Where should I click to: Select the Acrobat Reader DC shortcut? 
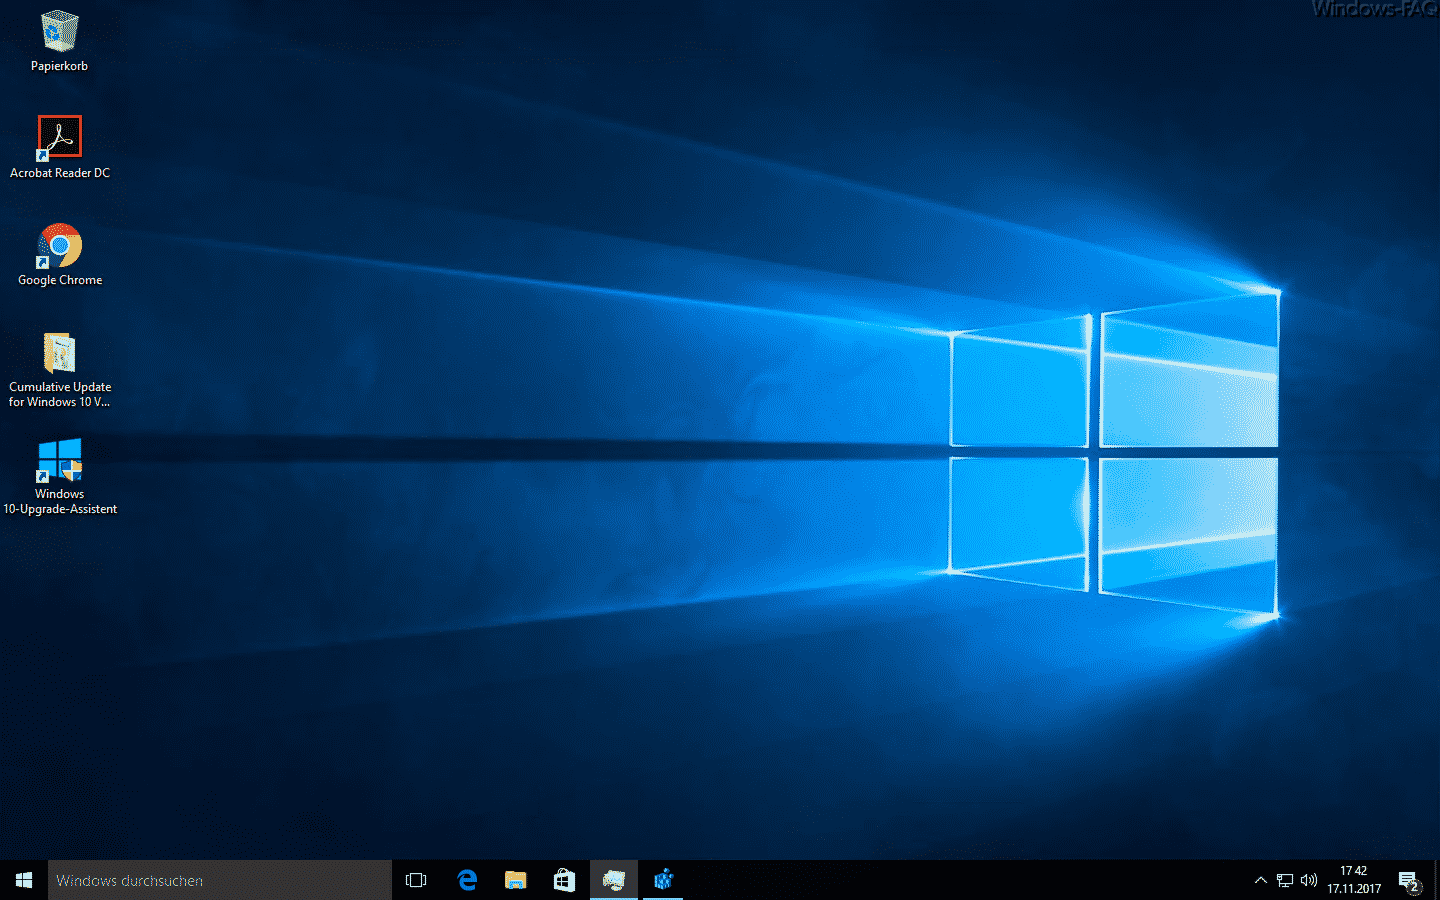60,147
